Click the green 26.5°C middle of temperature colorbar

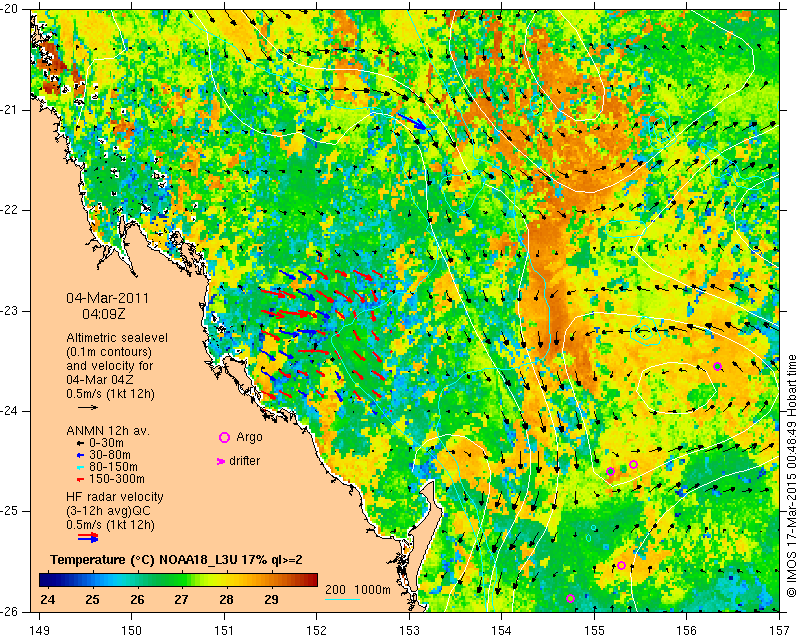159,580
